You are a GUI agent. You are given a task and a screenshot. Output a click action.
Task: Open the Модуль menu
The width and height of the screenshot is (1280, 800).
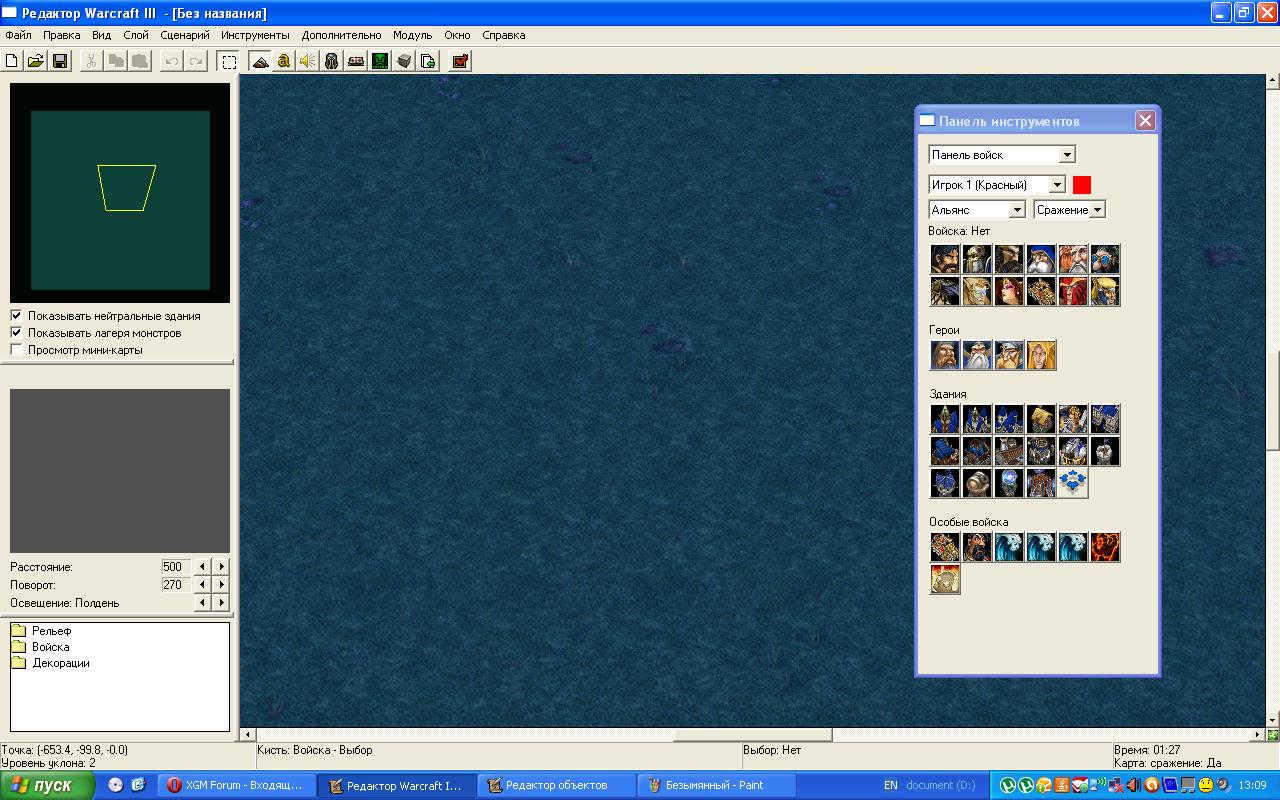pos(412,35)
